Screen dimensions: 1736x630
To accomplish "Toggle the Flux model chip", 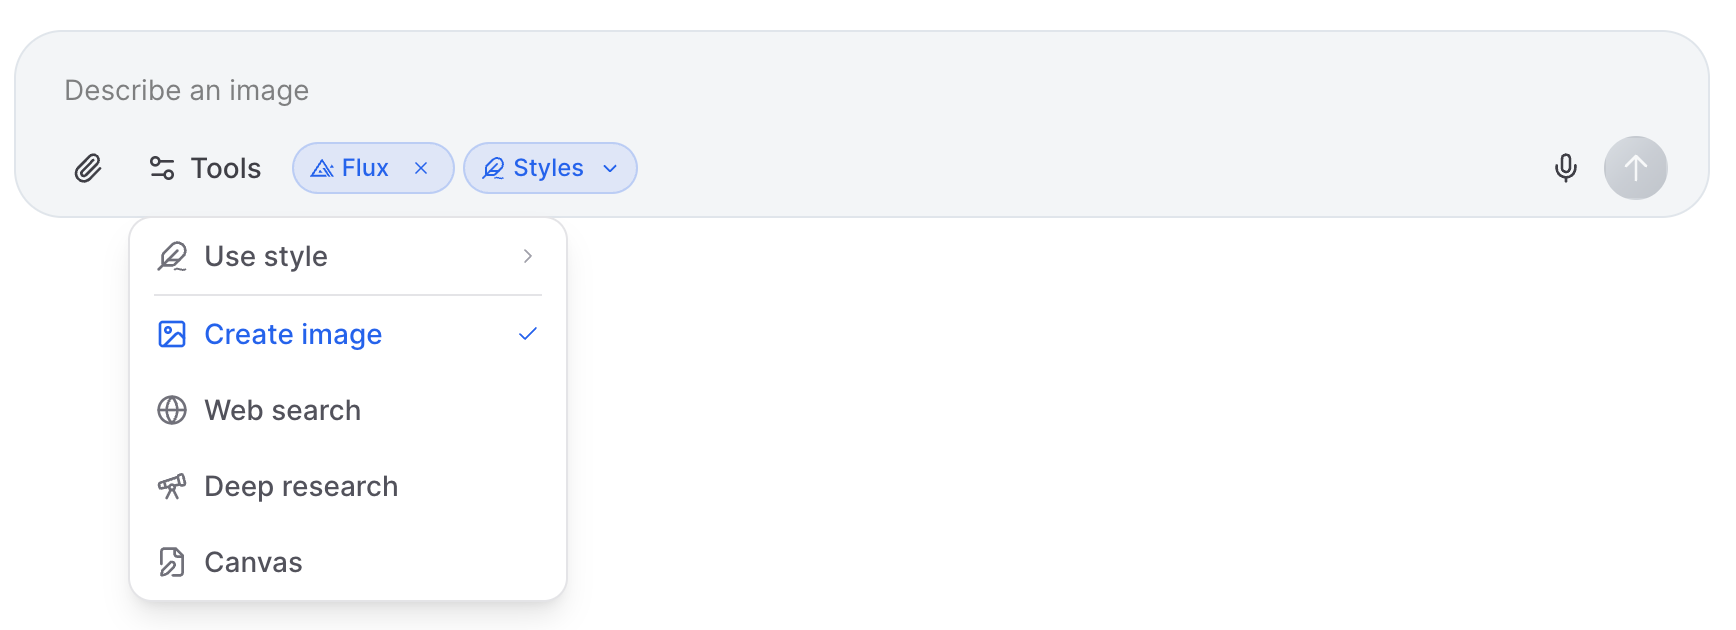I will (352, 168).
